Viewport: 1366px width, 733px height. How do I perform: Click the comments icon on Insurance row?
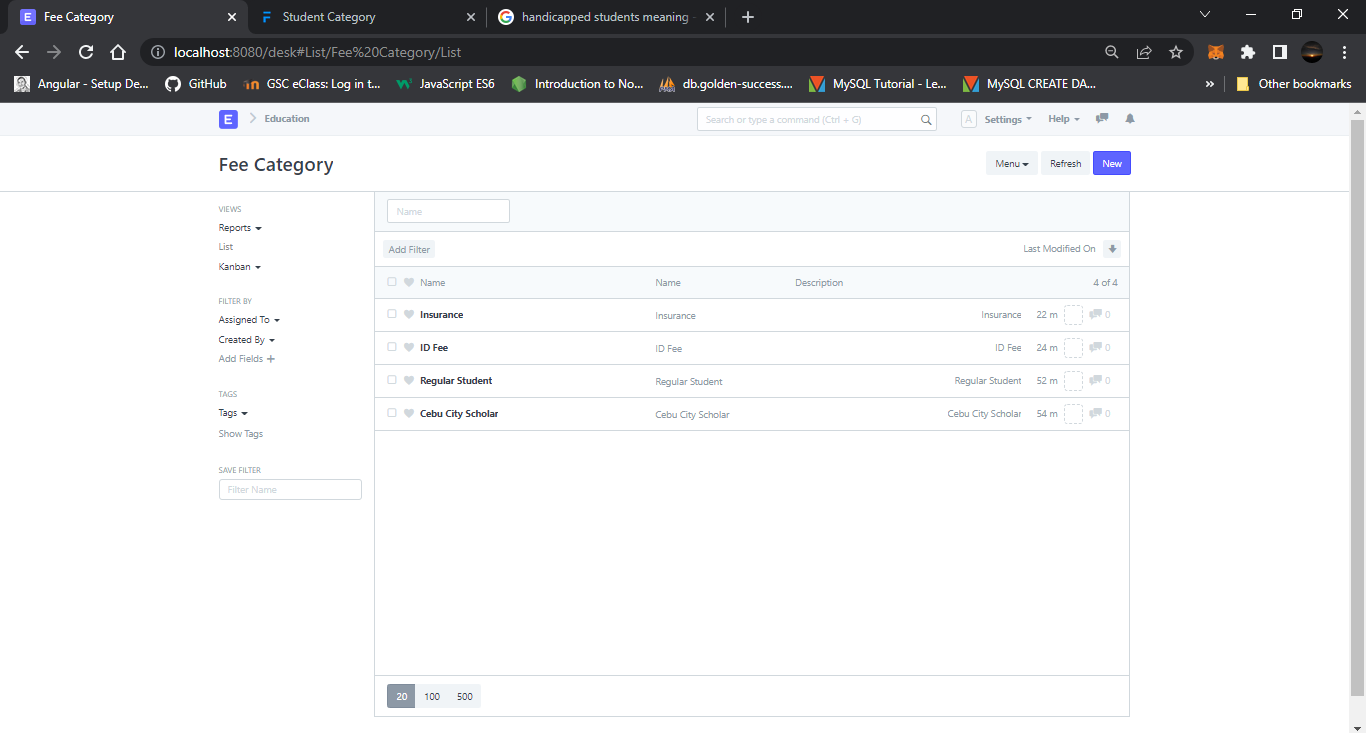1095,315
